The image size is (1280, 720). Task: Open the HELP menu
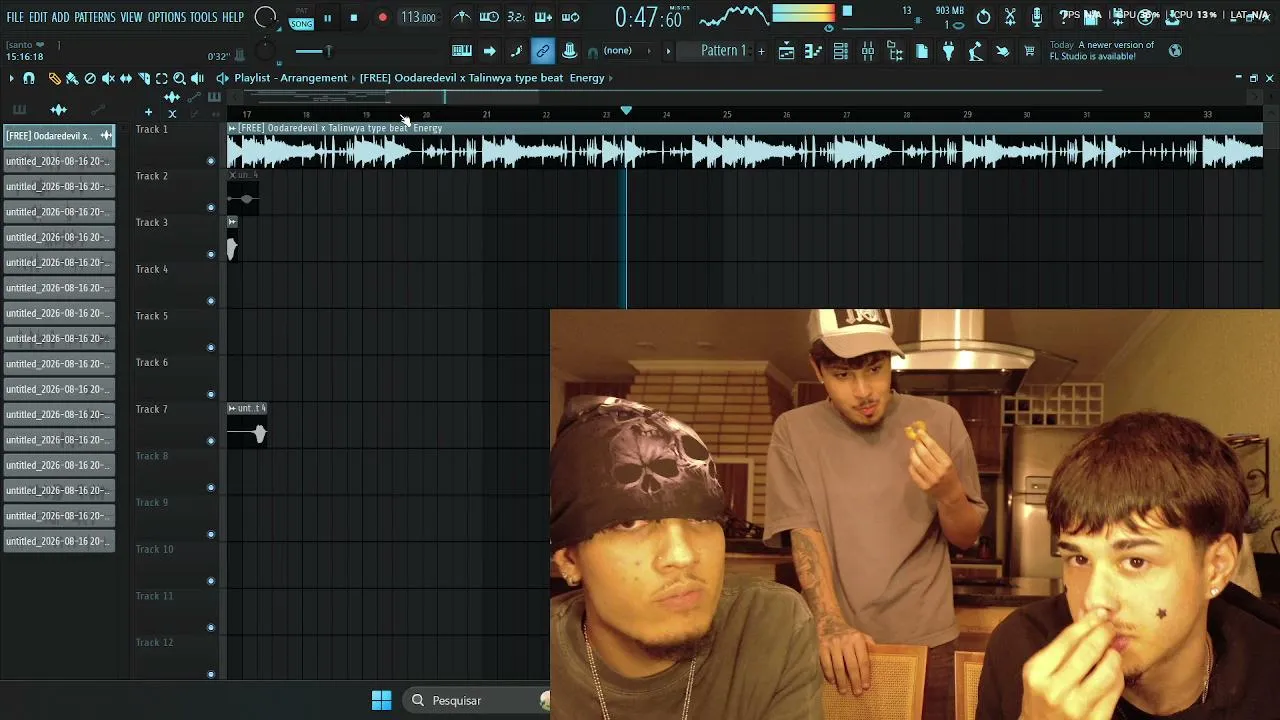pos(233,18)
